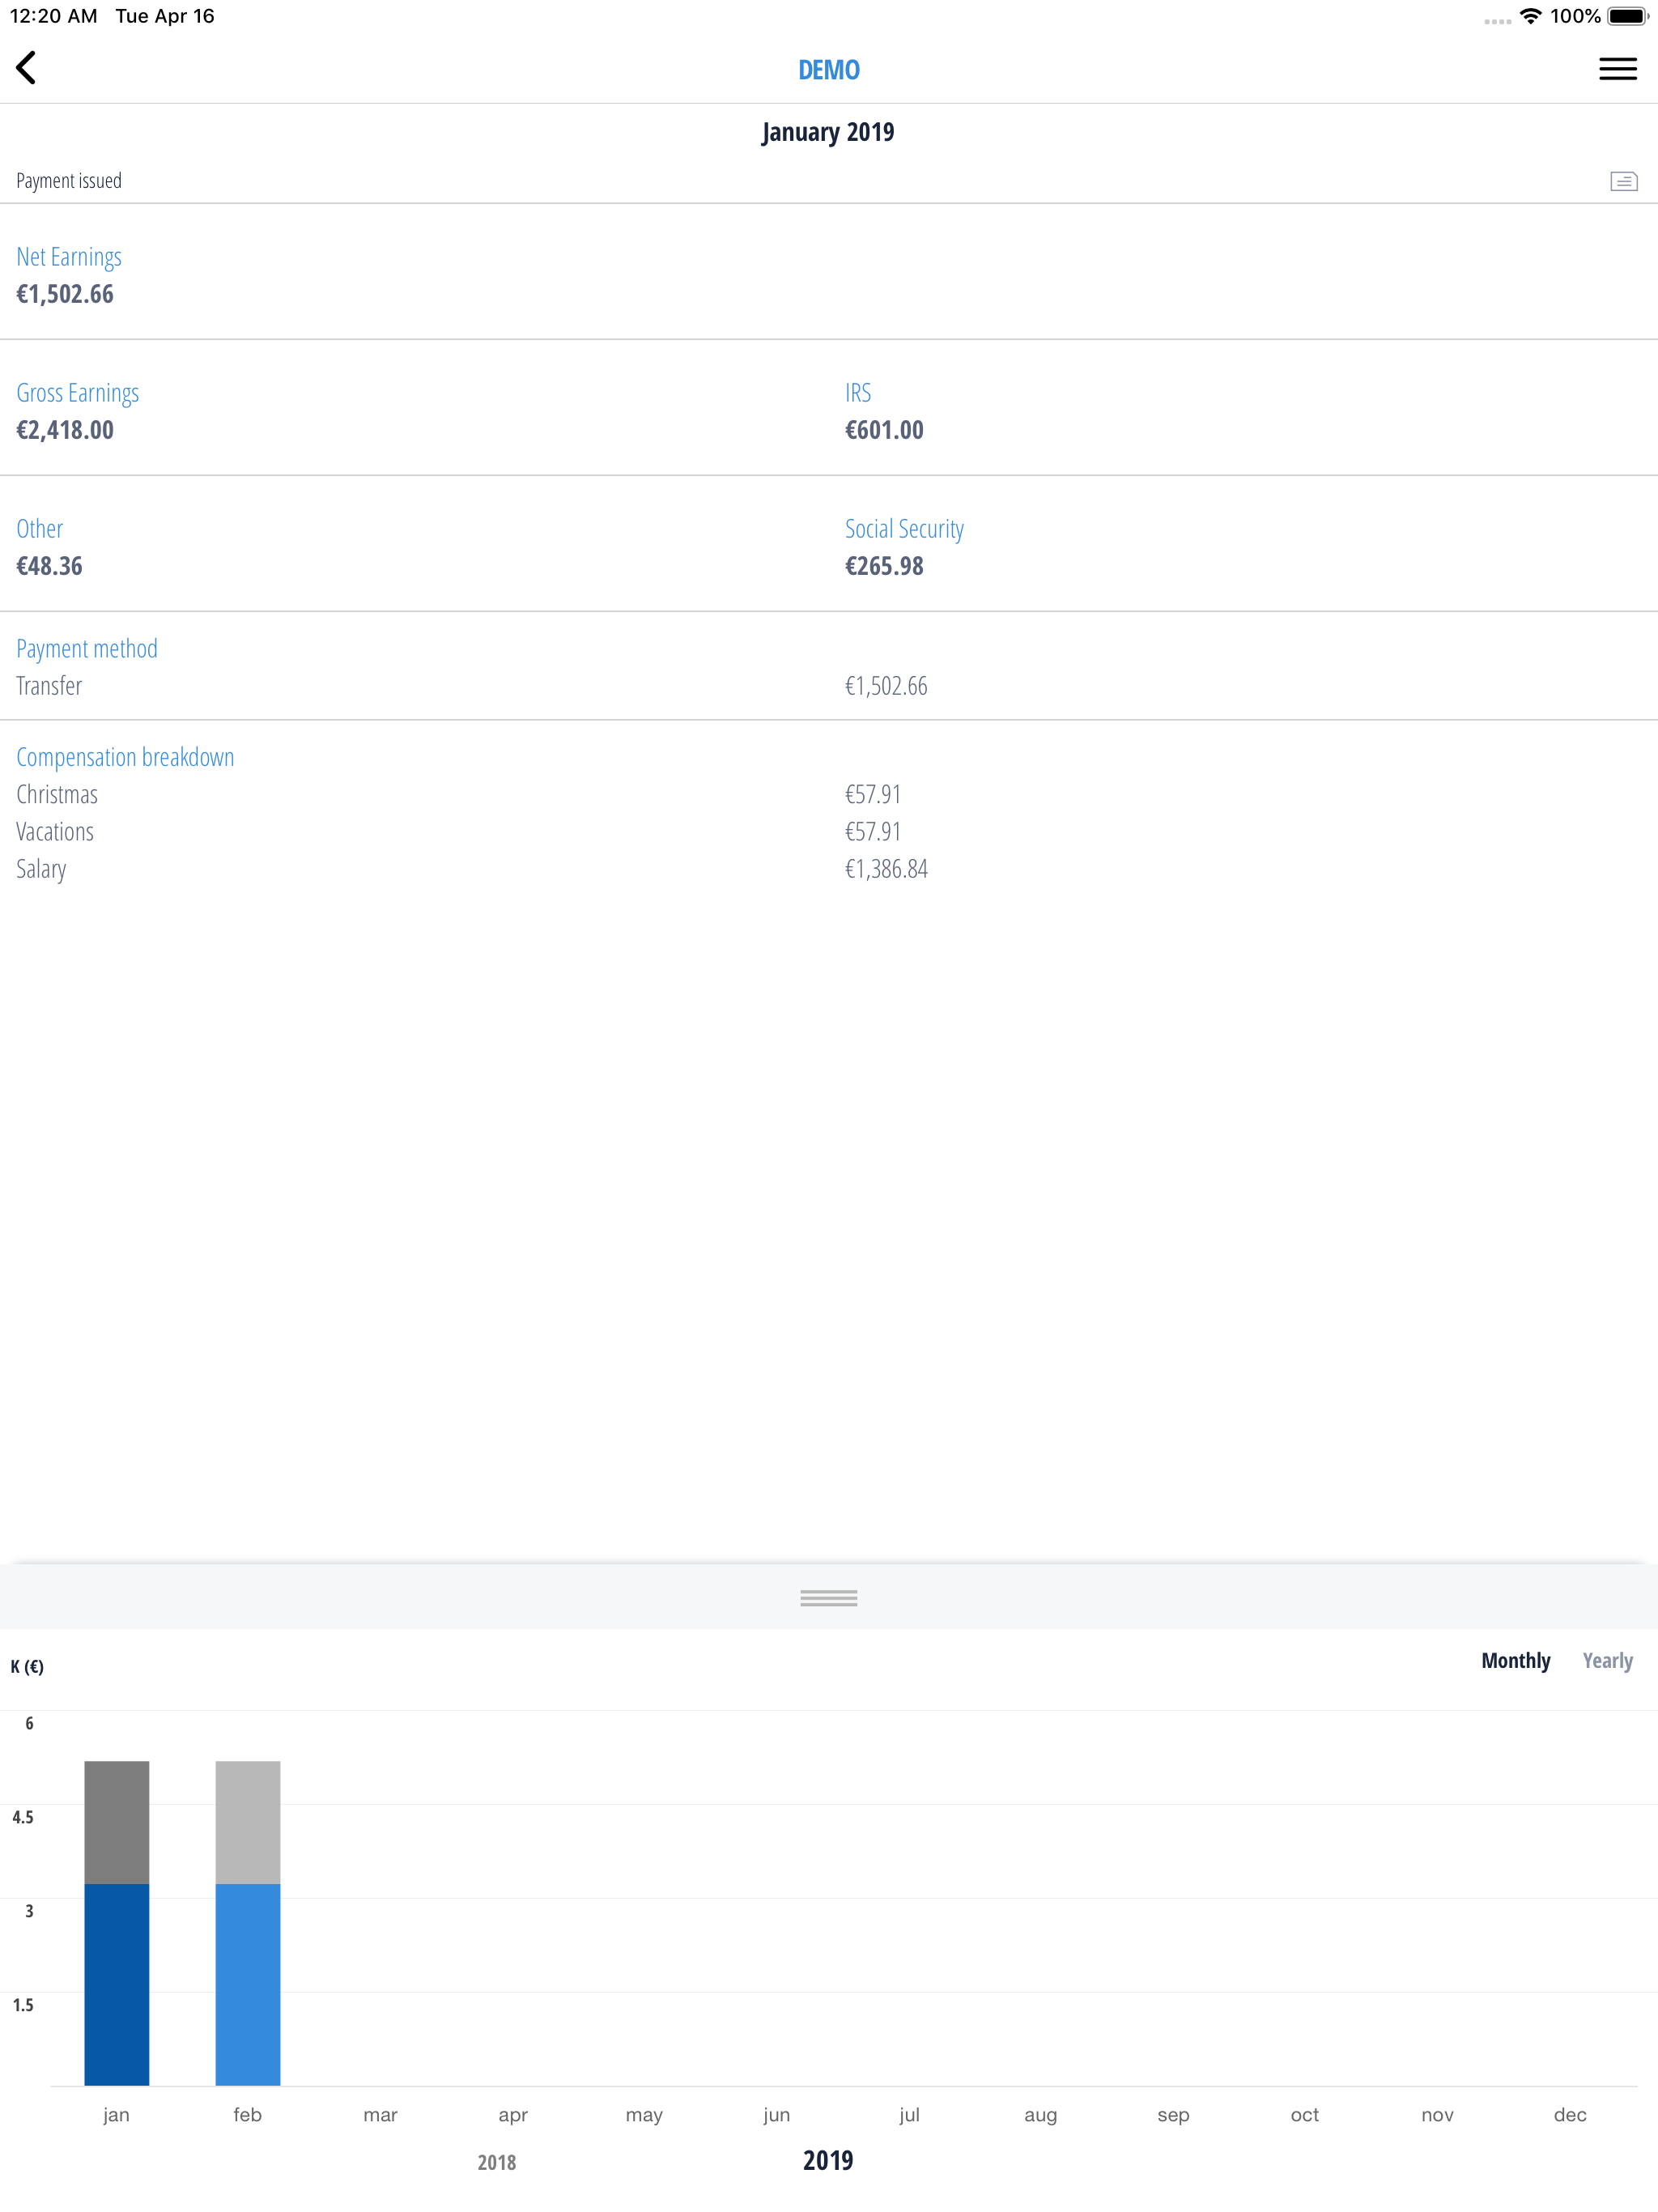The height and width of the screenshot is (2212, 1658).
Task: Tap the Salary amount €1,386.84
Action: click(886, 869)
